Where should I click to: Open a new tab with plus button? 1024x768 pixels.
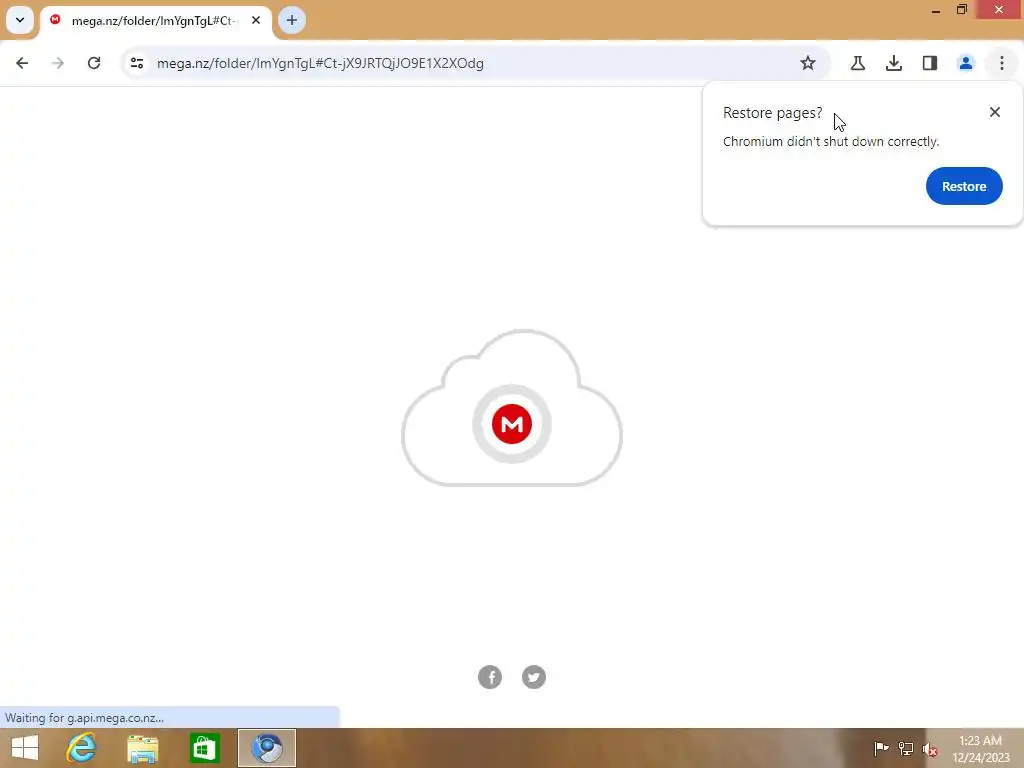coord(292,20)
